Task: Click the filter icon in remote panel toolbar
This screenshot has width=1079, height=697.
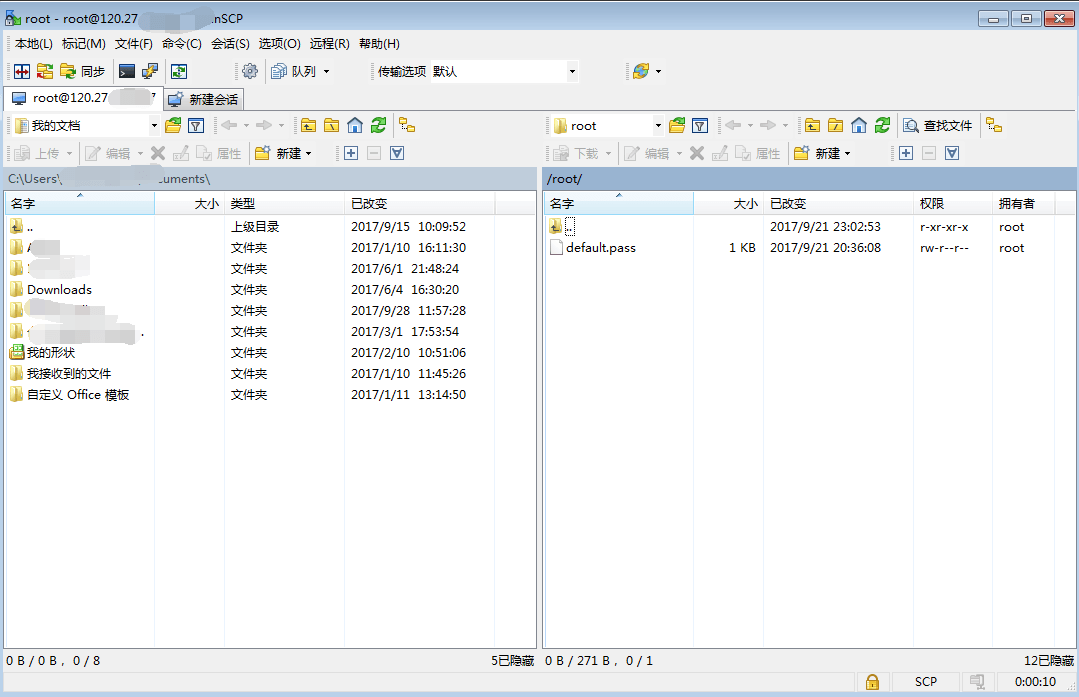Action: coord(700,126)
